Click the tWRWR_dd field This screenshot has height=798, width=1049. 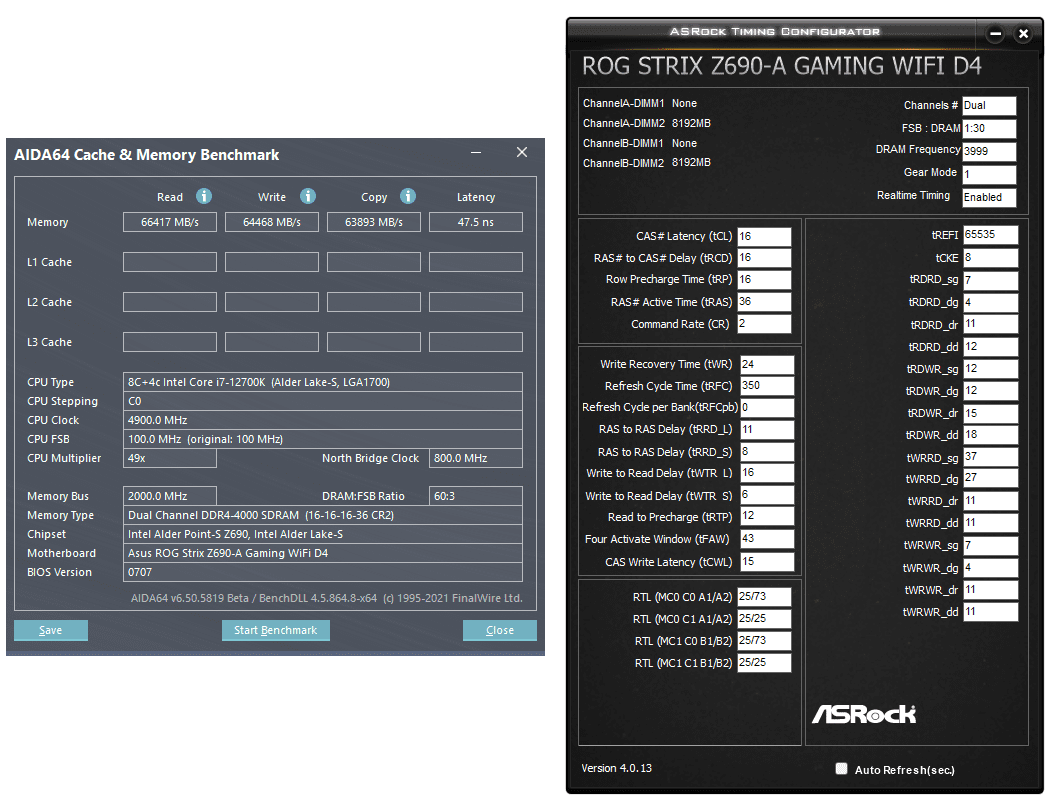[x=990, y=612]
